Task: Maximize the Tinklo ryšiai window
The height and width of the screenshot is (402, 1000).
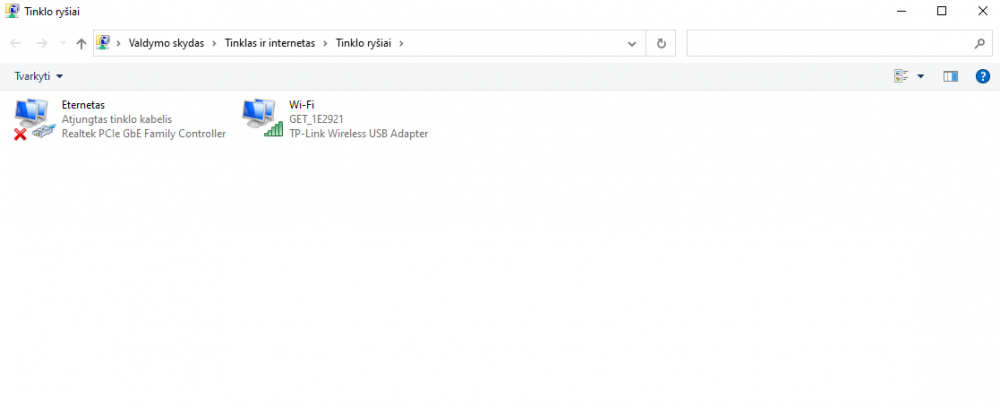Action: [941, 11]
